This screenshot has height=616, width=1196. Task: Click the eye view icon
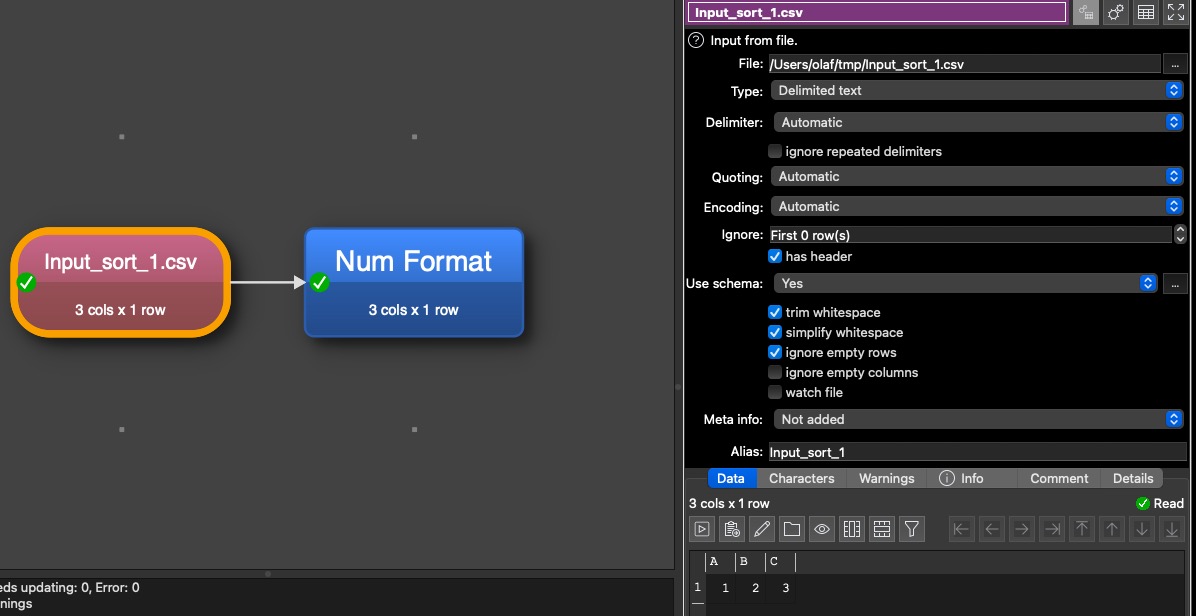[821, 528]
